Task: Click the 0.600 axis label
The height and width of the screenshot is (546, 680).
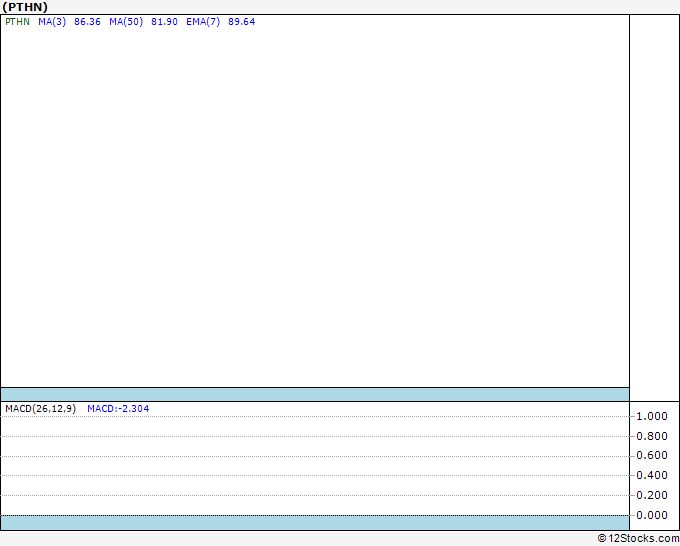Action: pos(652,455)
